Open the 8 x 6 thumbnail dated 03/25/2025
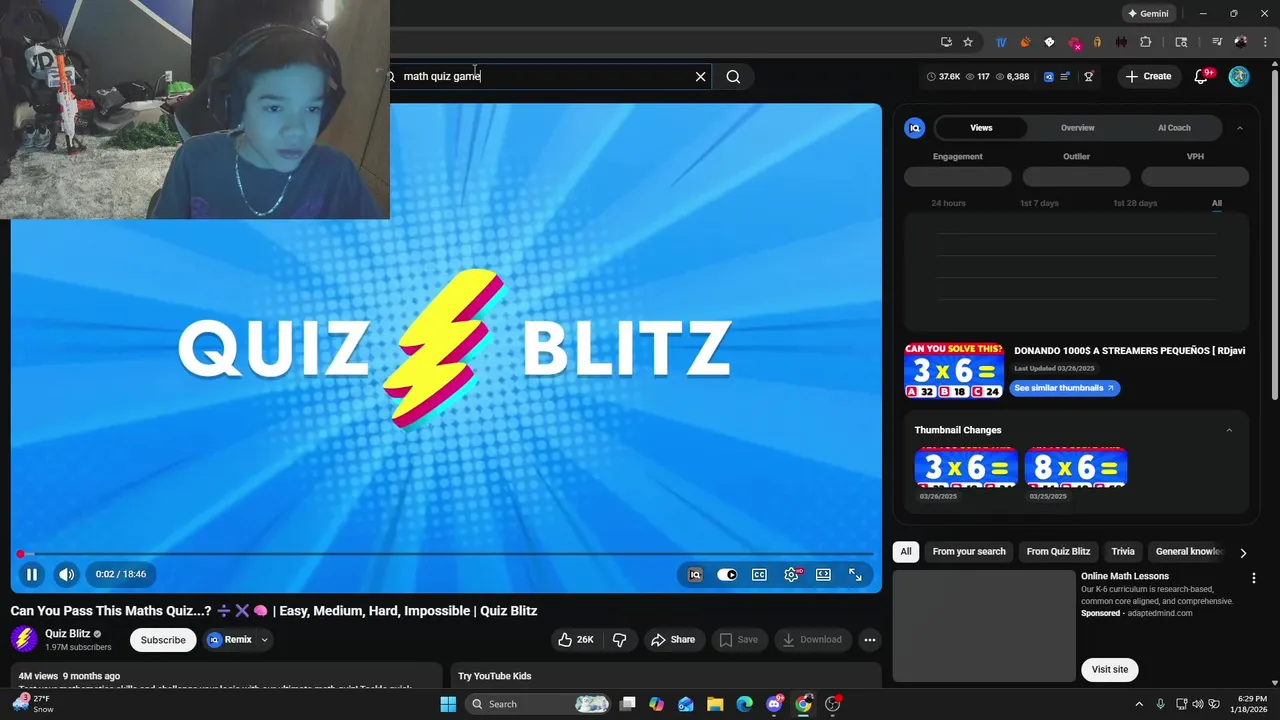Screen dimensions: 1280x720 1076,468
